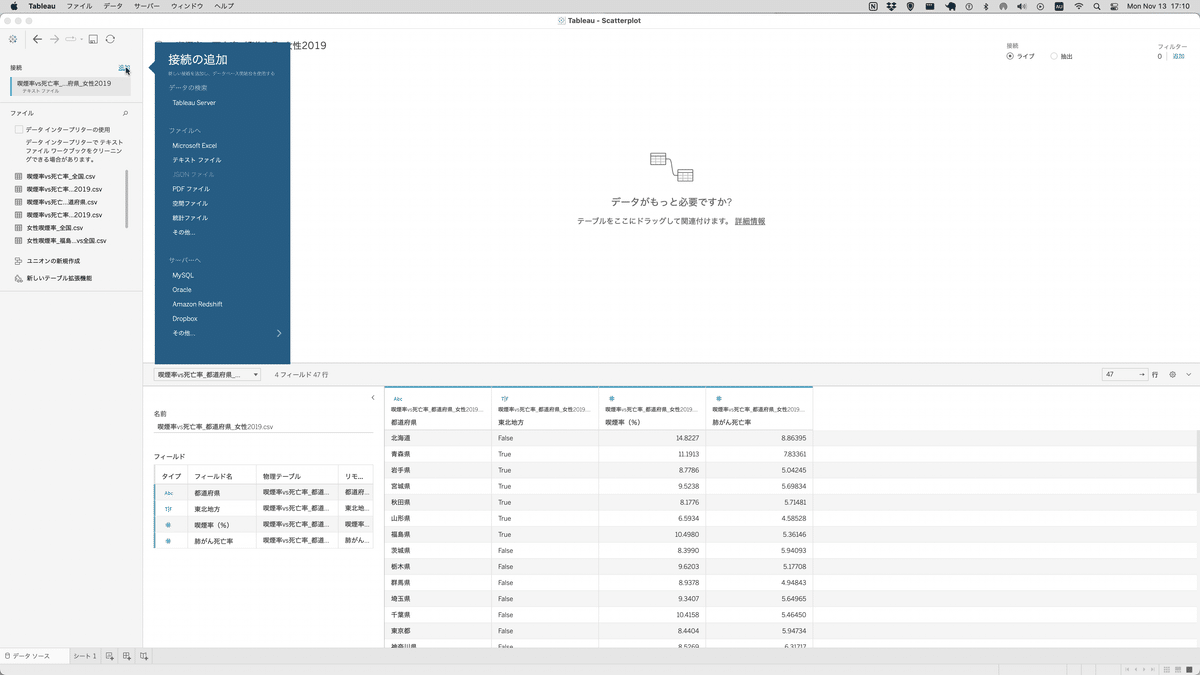Click the gear settings icon beside 行
Viewport: 1200px width, 675px height.
pyautogui.click(x=1173, y=374)
